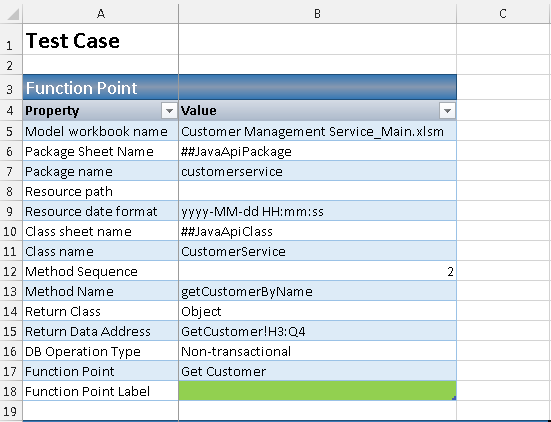Image resolution: width=551 pixels, height=422 pixels.
Task: Select the blue Function Point banner cell
Action: click(101, 87)
